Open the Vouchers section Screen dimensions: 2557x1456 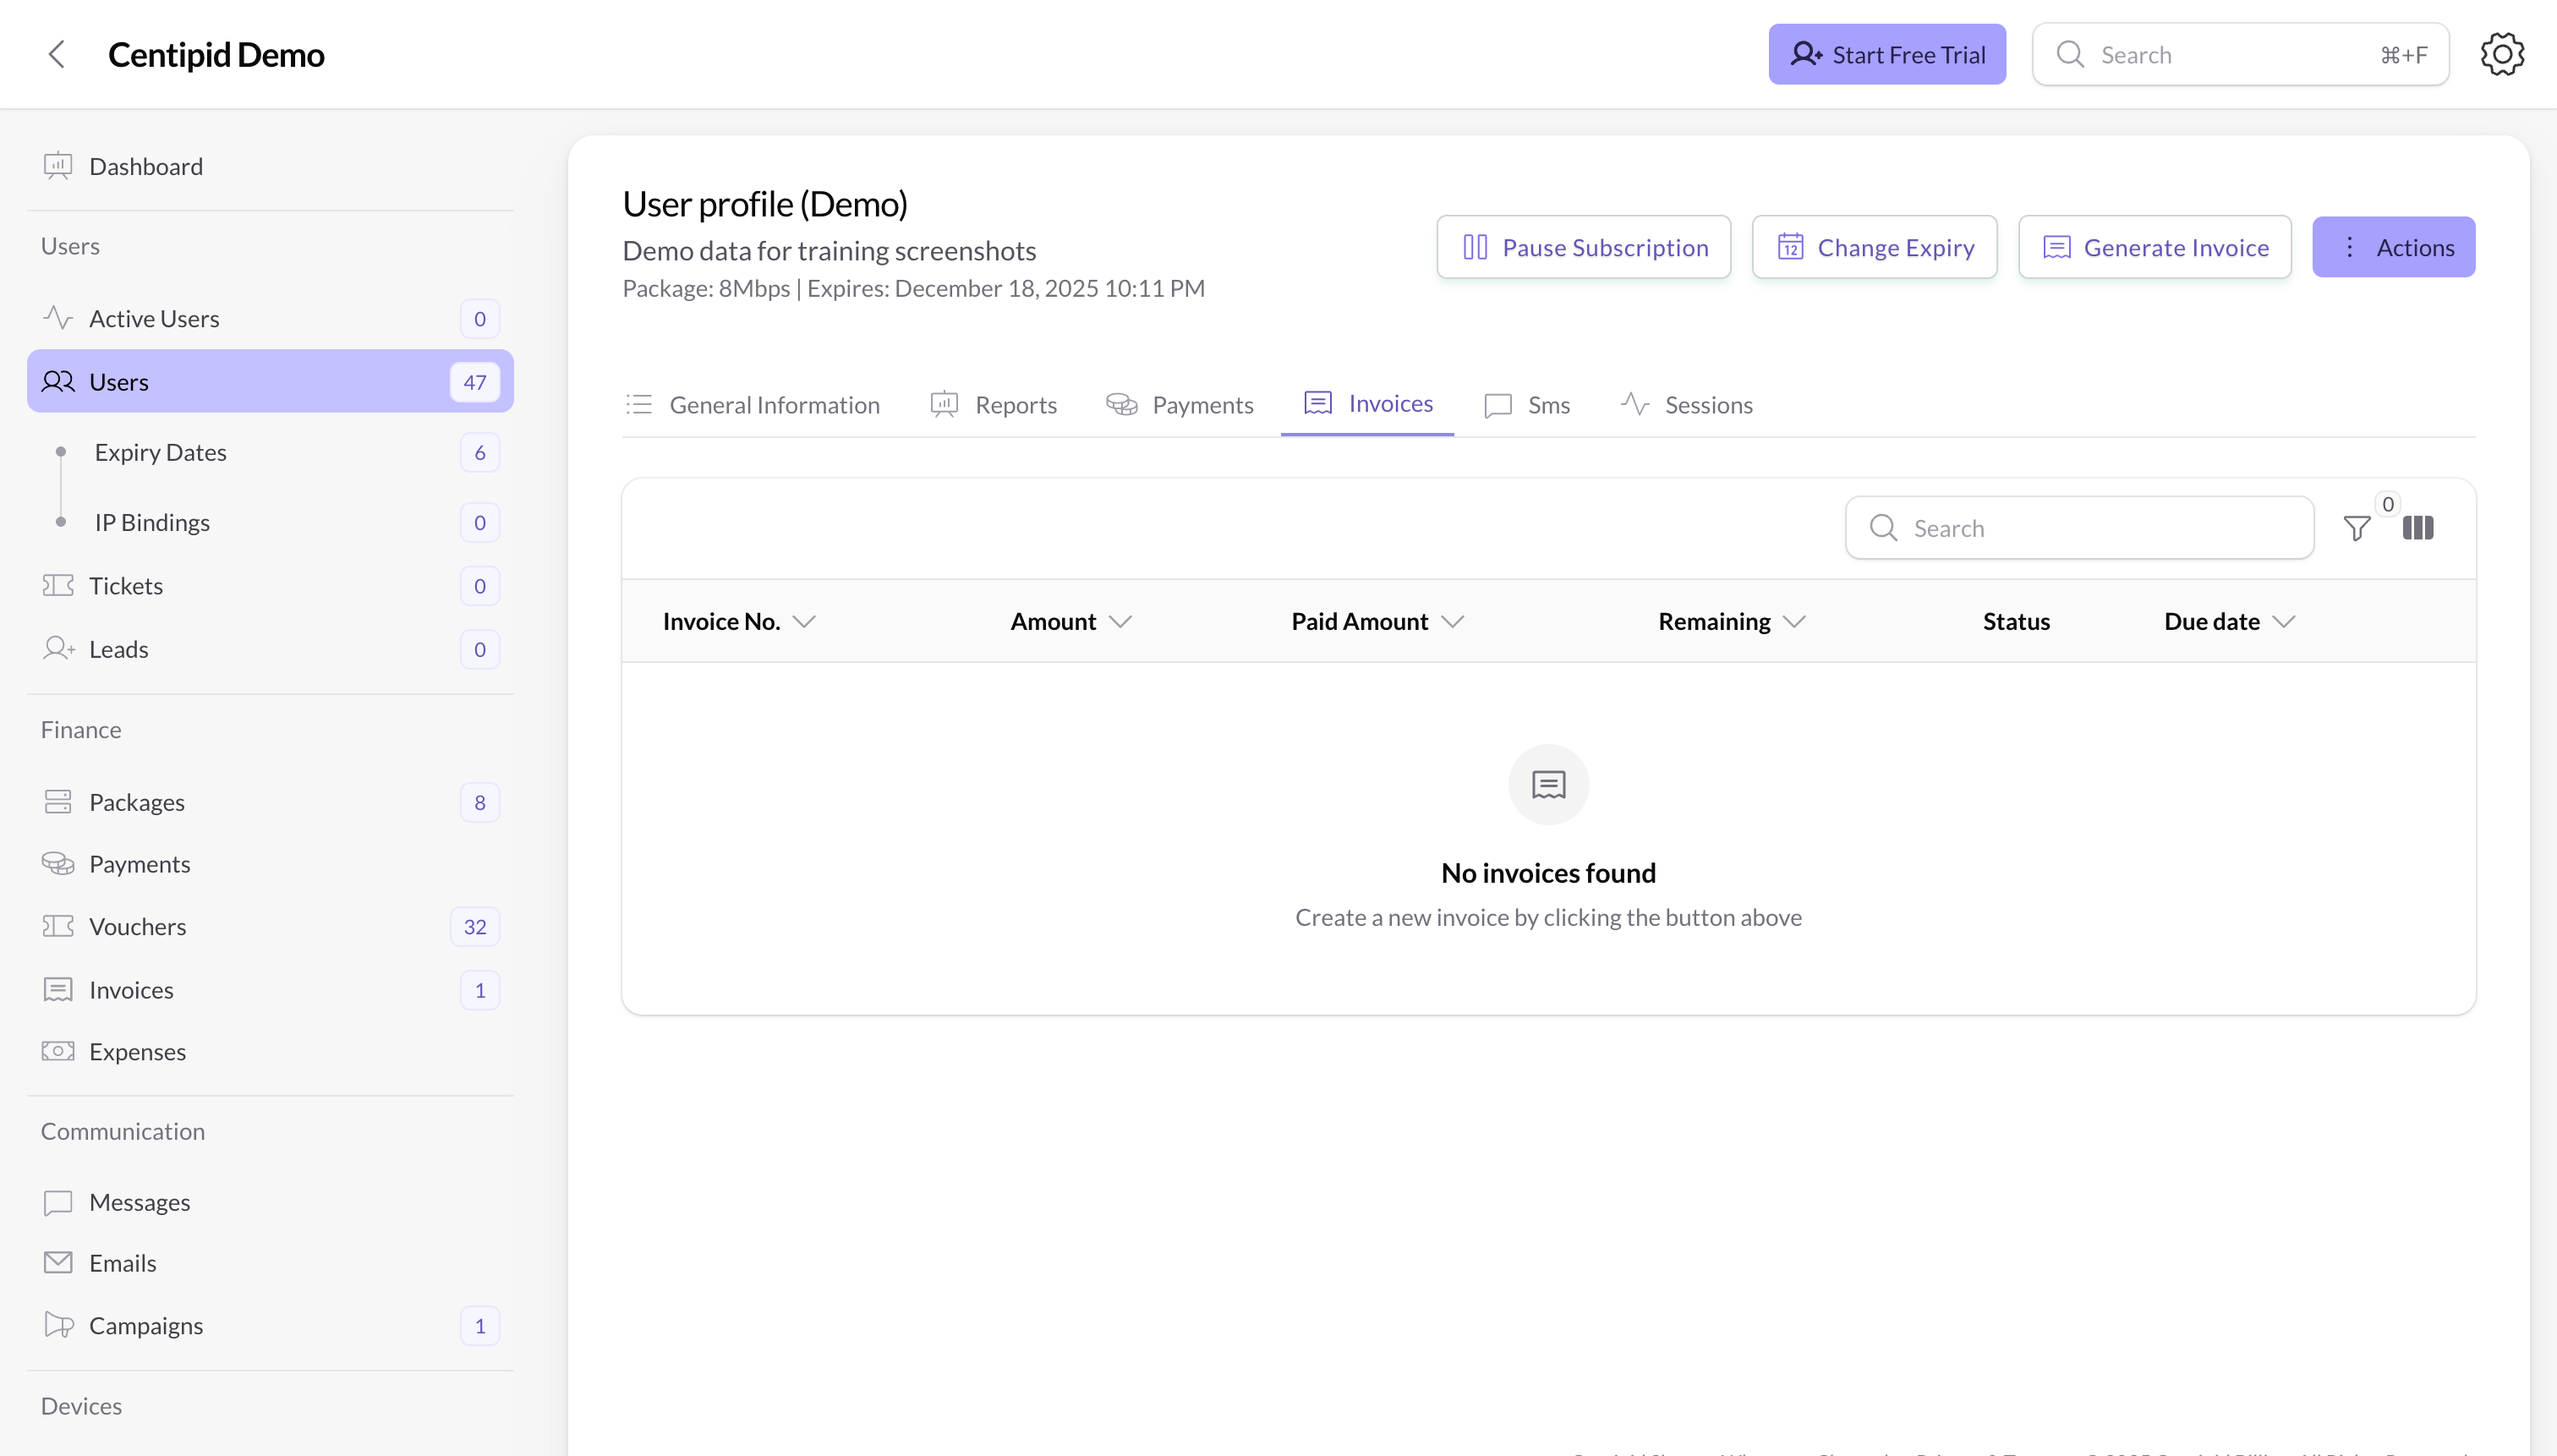coord(138,926)
